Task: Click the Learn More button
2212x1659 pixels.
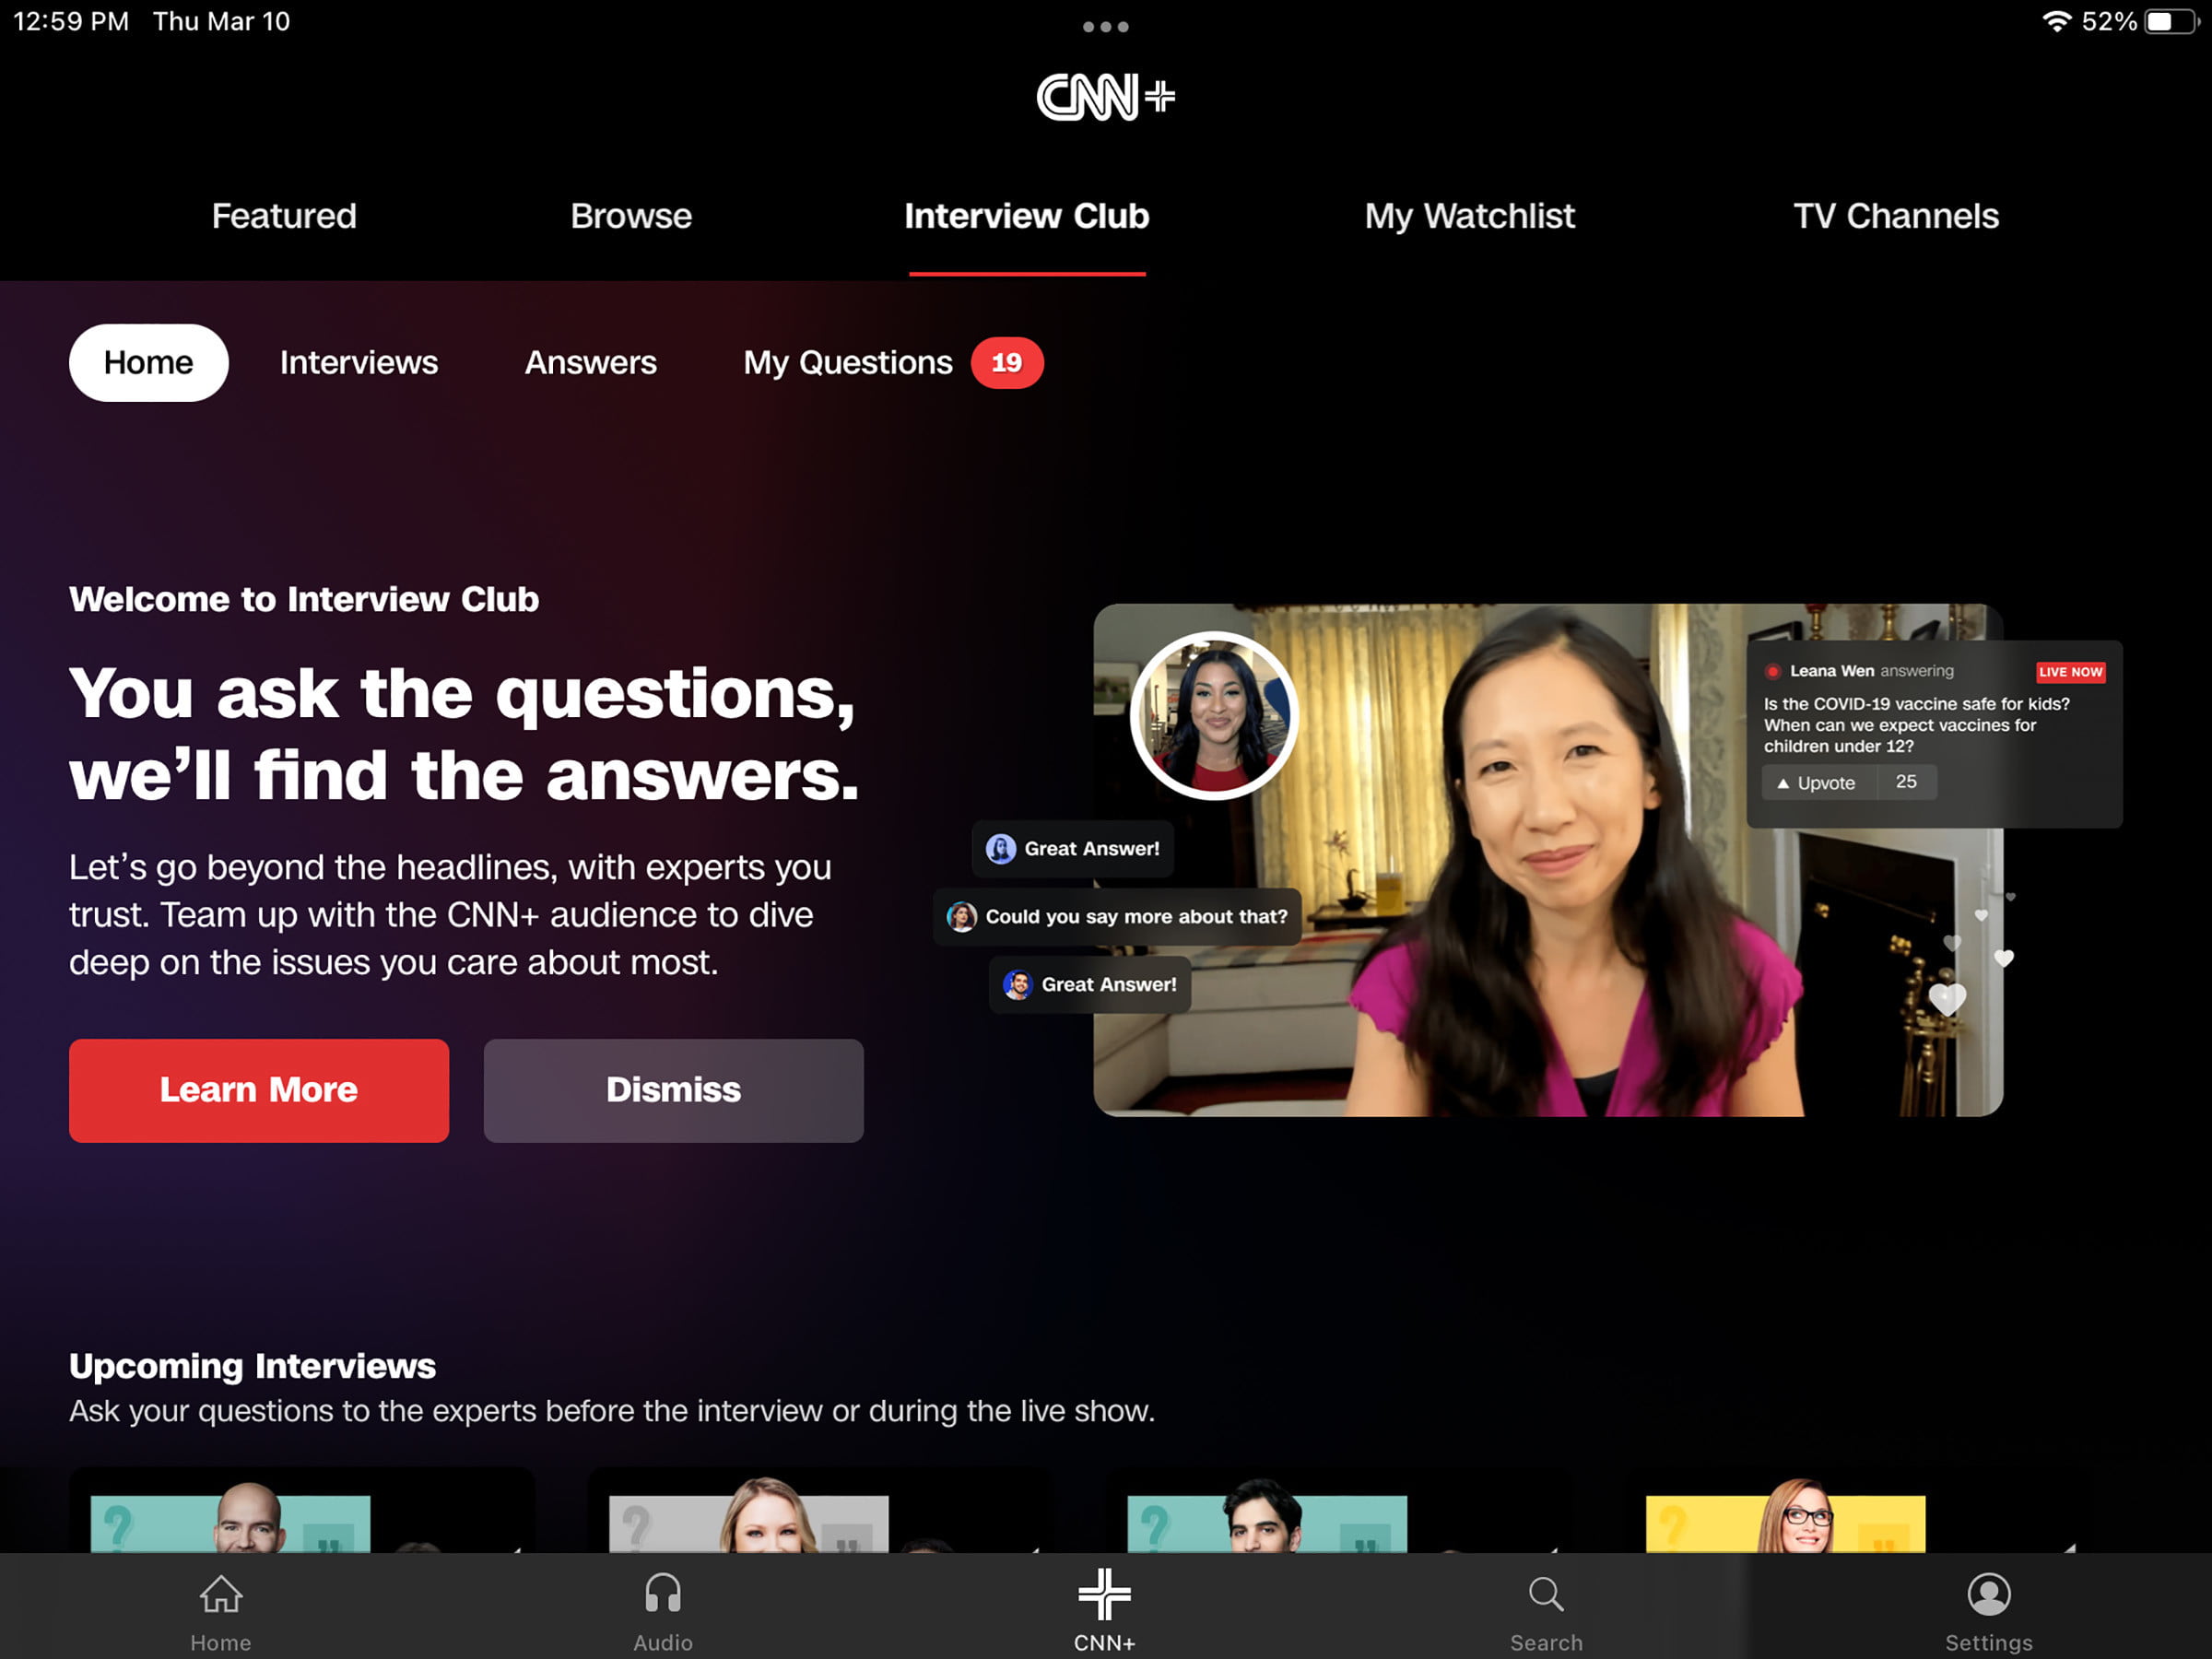Action: click(259, 1090)
